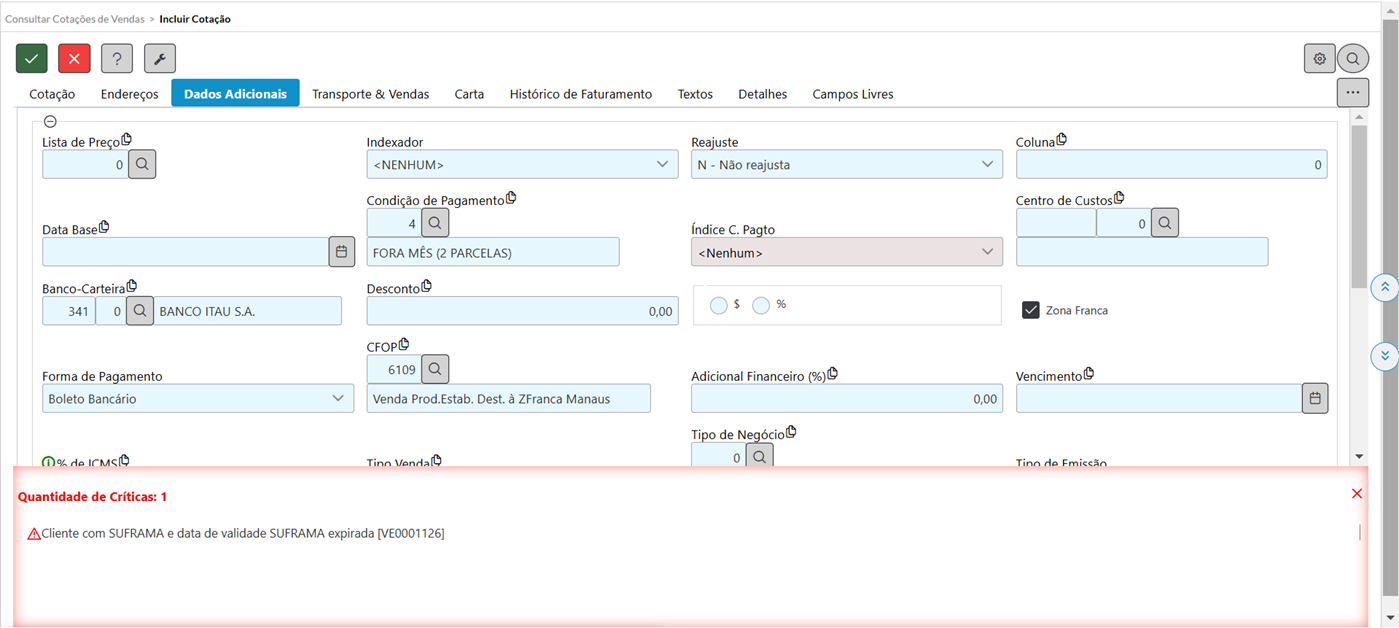Open the Forma de Pagamento dropdown

[197, 398]
